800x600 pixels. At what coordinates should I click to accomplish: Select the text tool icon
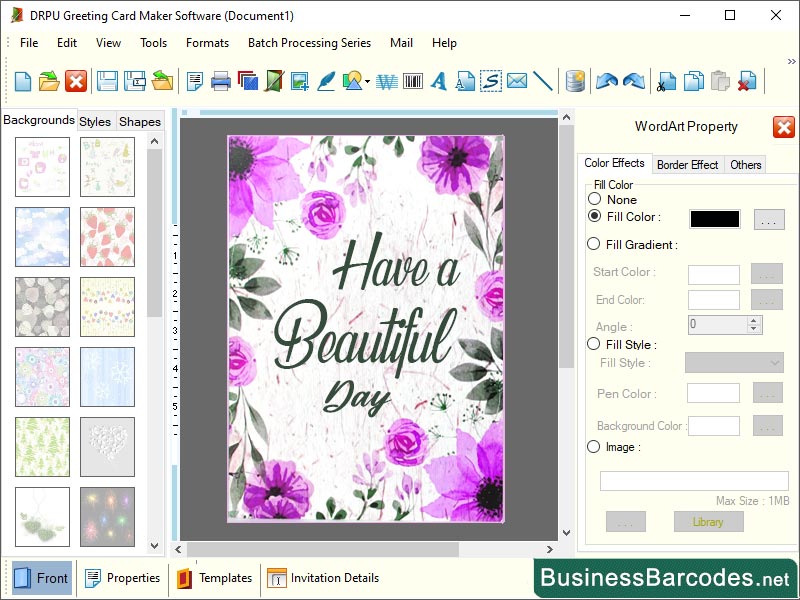pyautogui.click(x=438, y=81)
